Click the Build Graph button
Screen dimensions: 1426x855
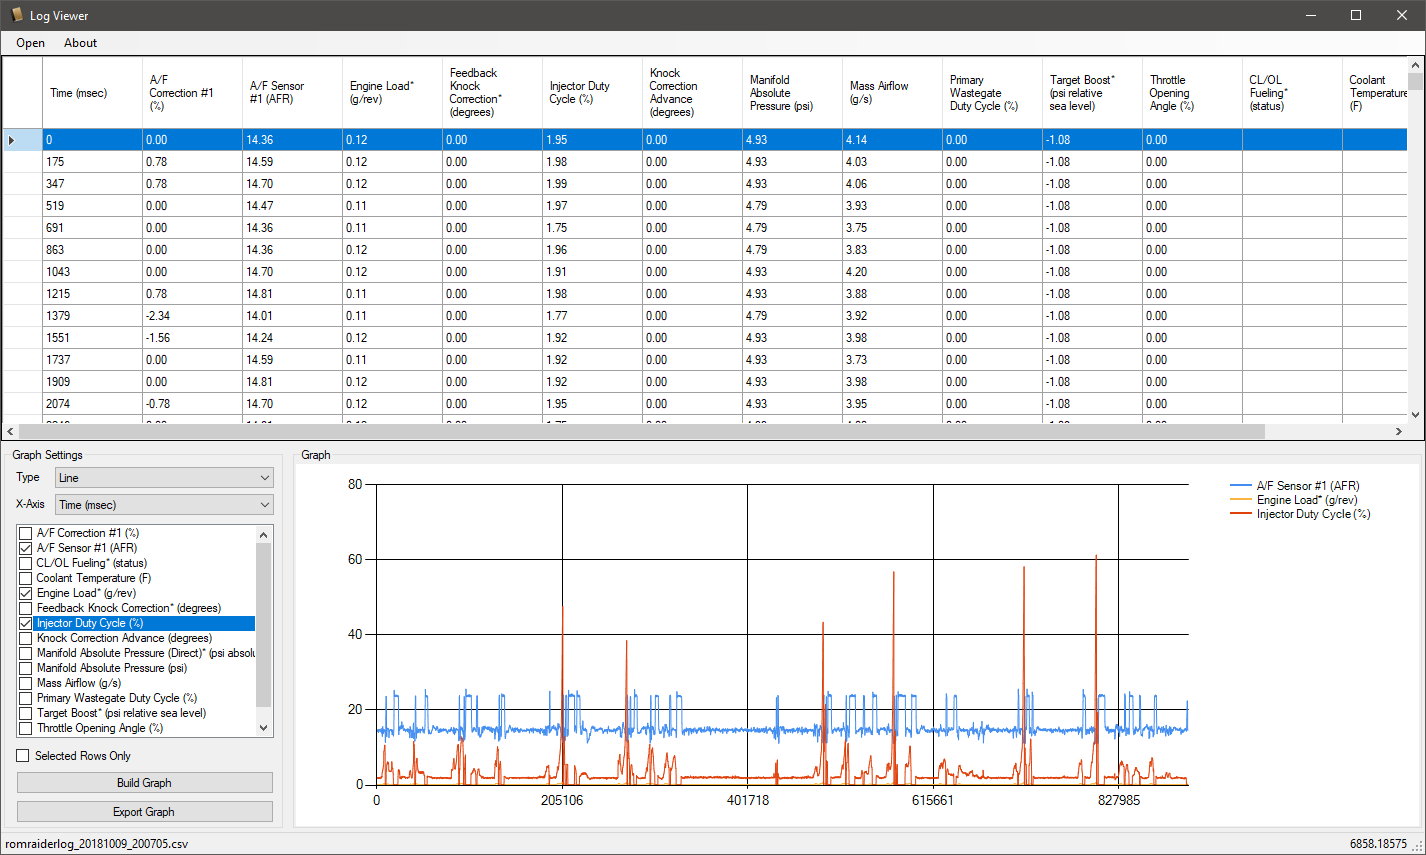(144, 783)
